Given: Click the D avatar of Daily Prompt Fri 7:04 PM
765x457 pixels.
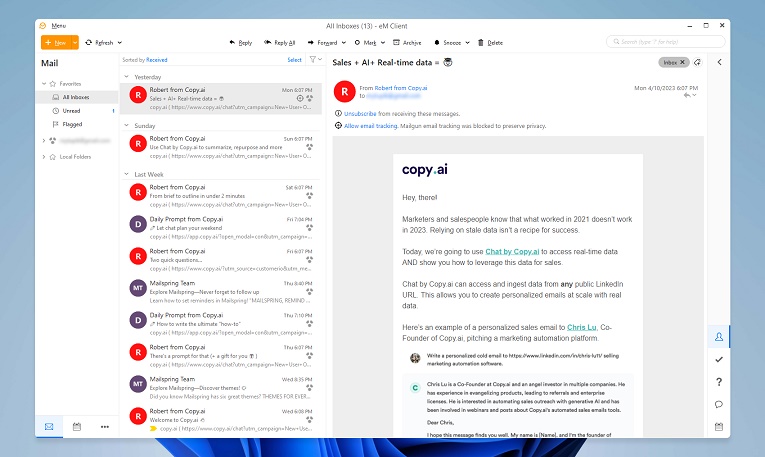Looking at the screenshot, I should (138, 224).
